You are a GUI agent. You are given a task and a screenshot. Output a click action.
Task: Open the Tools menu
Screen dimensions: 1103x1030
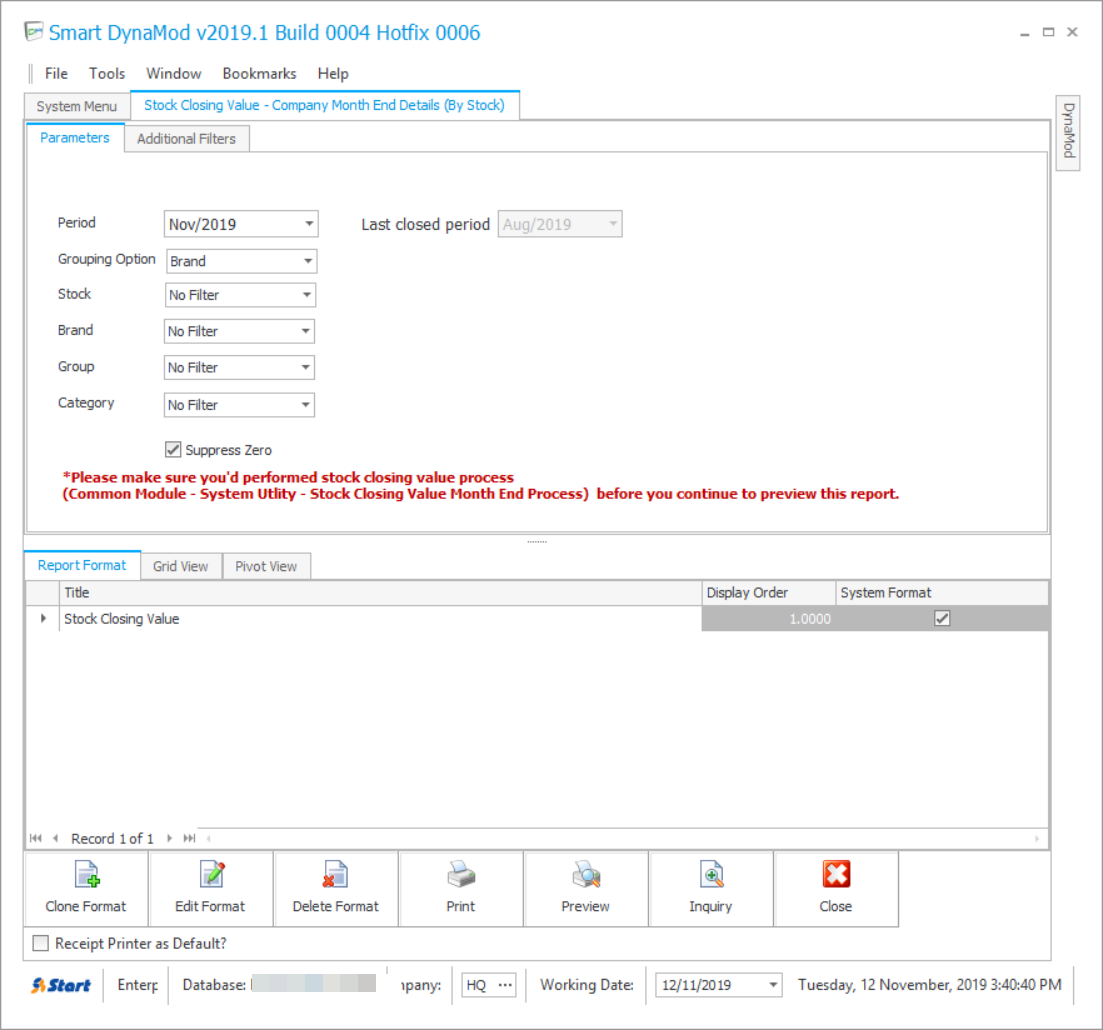(x=107, y=73)
